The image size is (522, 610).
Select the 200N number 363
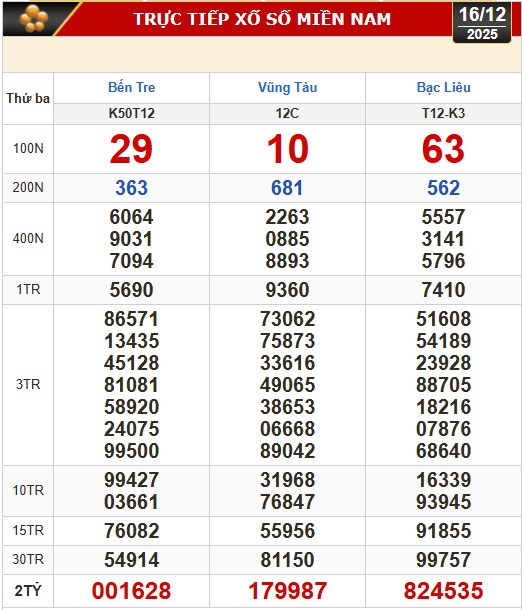point(131,188)
